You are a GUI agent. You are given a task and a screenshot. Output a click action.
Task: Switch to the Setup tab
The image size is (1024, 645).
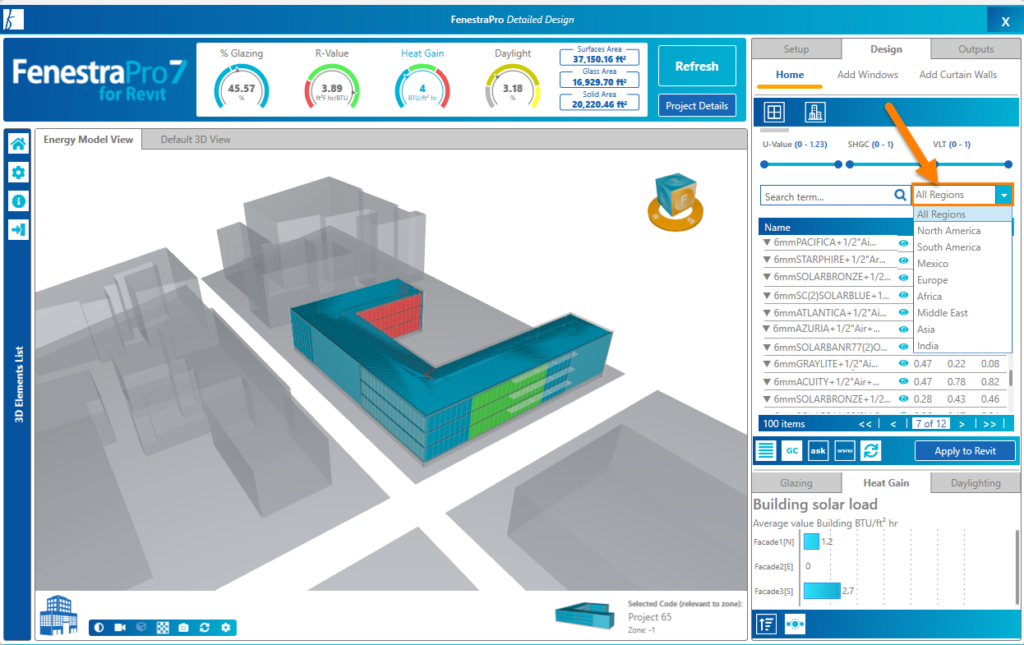pos(796,49)
